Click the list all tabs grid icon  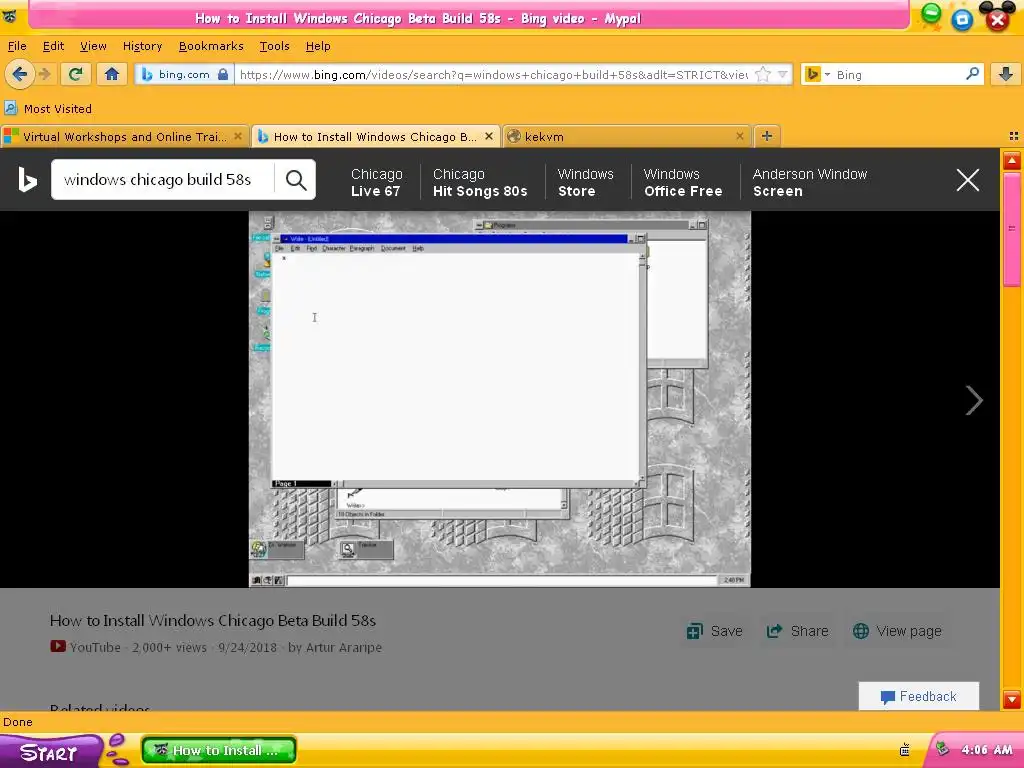tap(1014, 136)
